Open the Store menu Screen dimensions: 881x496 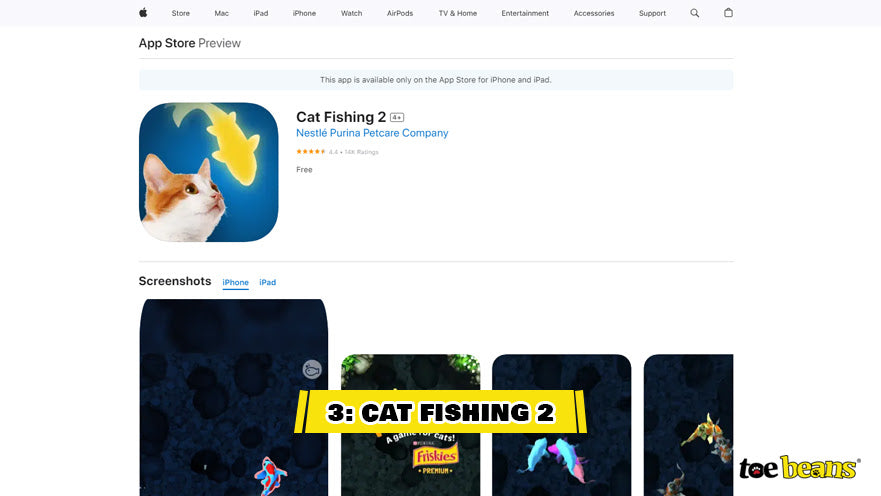pyautogui.click(x=180, y=13)
